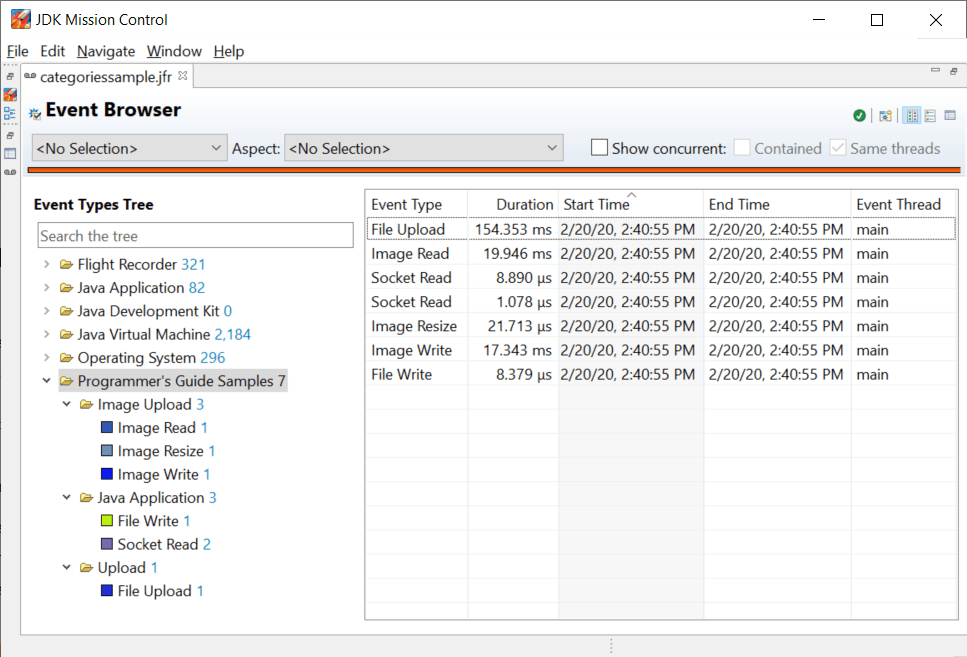Viewport: 967px width, 657px height.
Task: Check the Contained checkbox
Action: (x=741, y=147)
